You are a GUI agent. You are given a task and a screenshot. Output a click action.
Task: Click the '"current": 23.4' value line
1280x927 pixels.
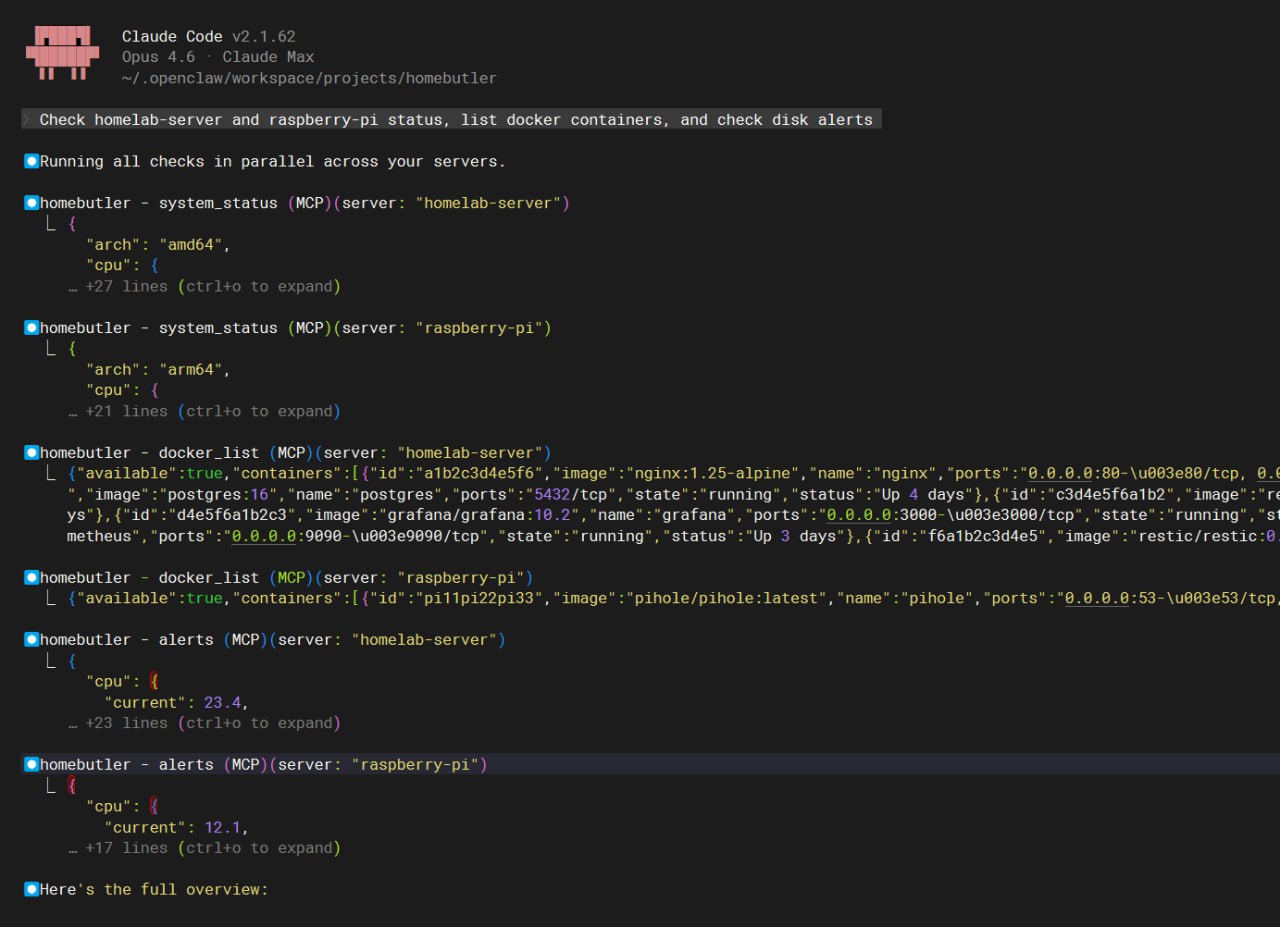coord(176,702)
